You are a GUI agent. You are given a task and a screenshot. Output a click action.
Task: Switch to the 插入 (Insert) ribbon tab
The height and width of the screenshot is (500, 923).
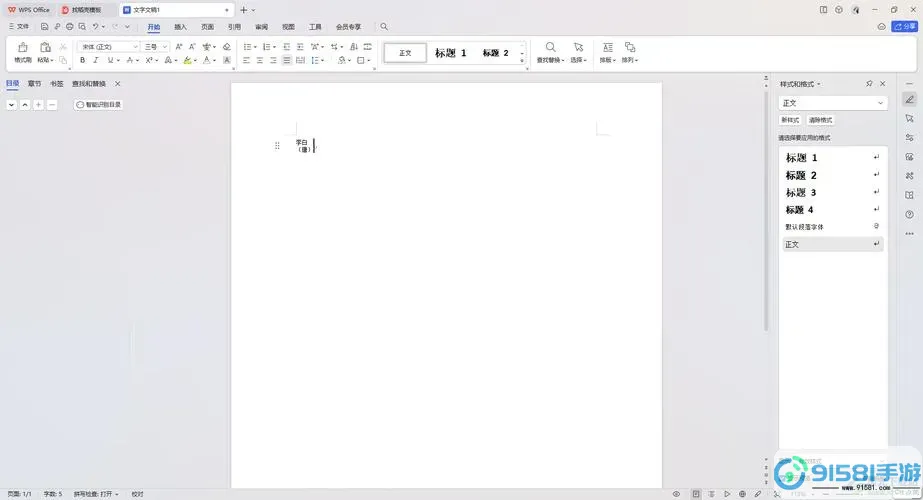click(180, 27)
